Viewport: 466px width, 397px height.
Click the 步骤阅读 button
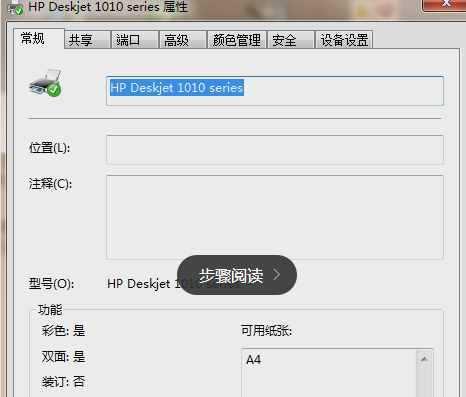237,275
